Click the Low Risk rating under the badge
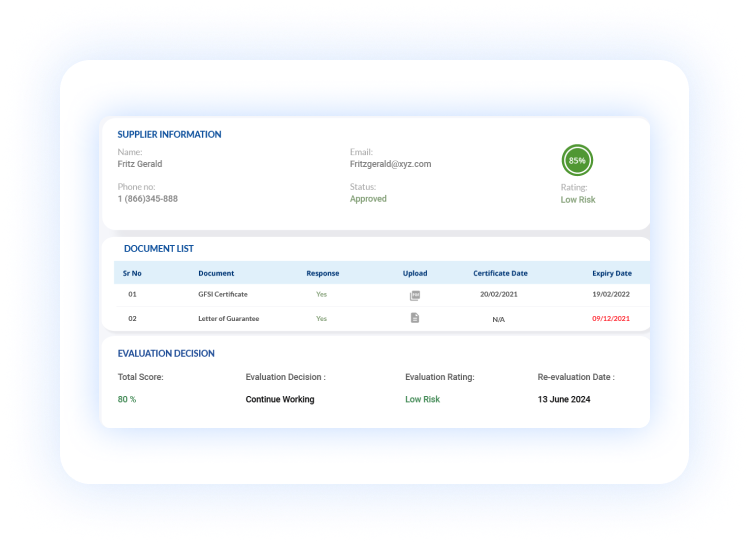Viewport: 749px width, 544px height. tap(578, 200)
